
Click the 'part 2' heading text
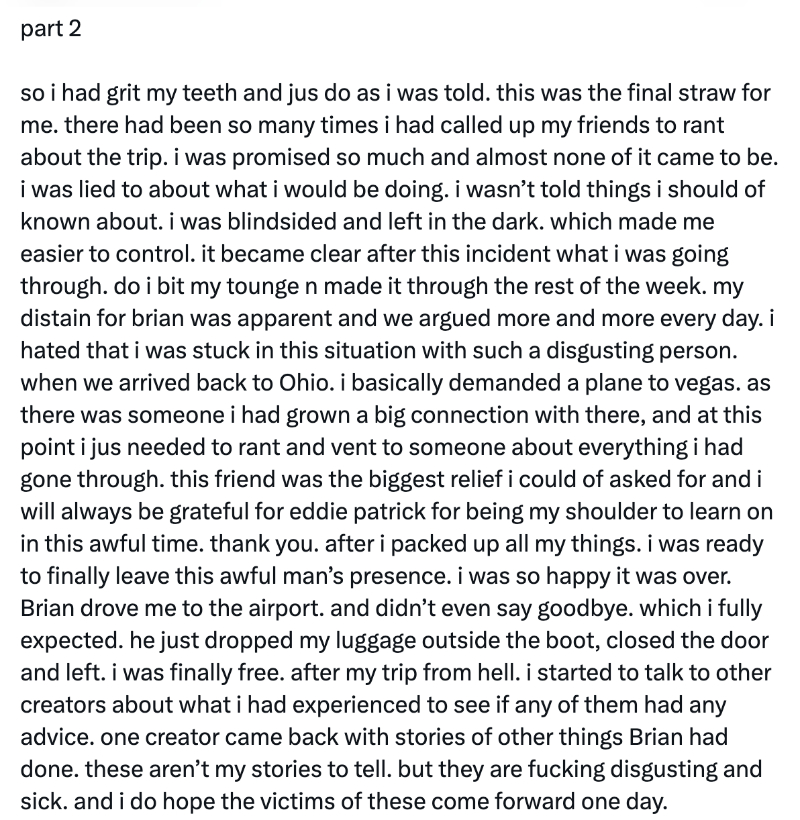point(50,29)
